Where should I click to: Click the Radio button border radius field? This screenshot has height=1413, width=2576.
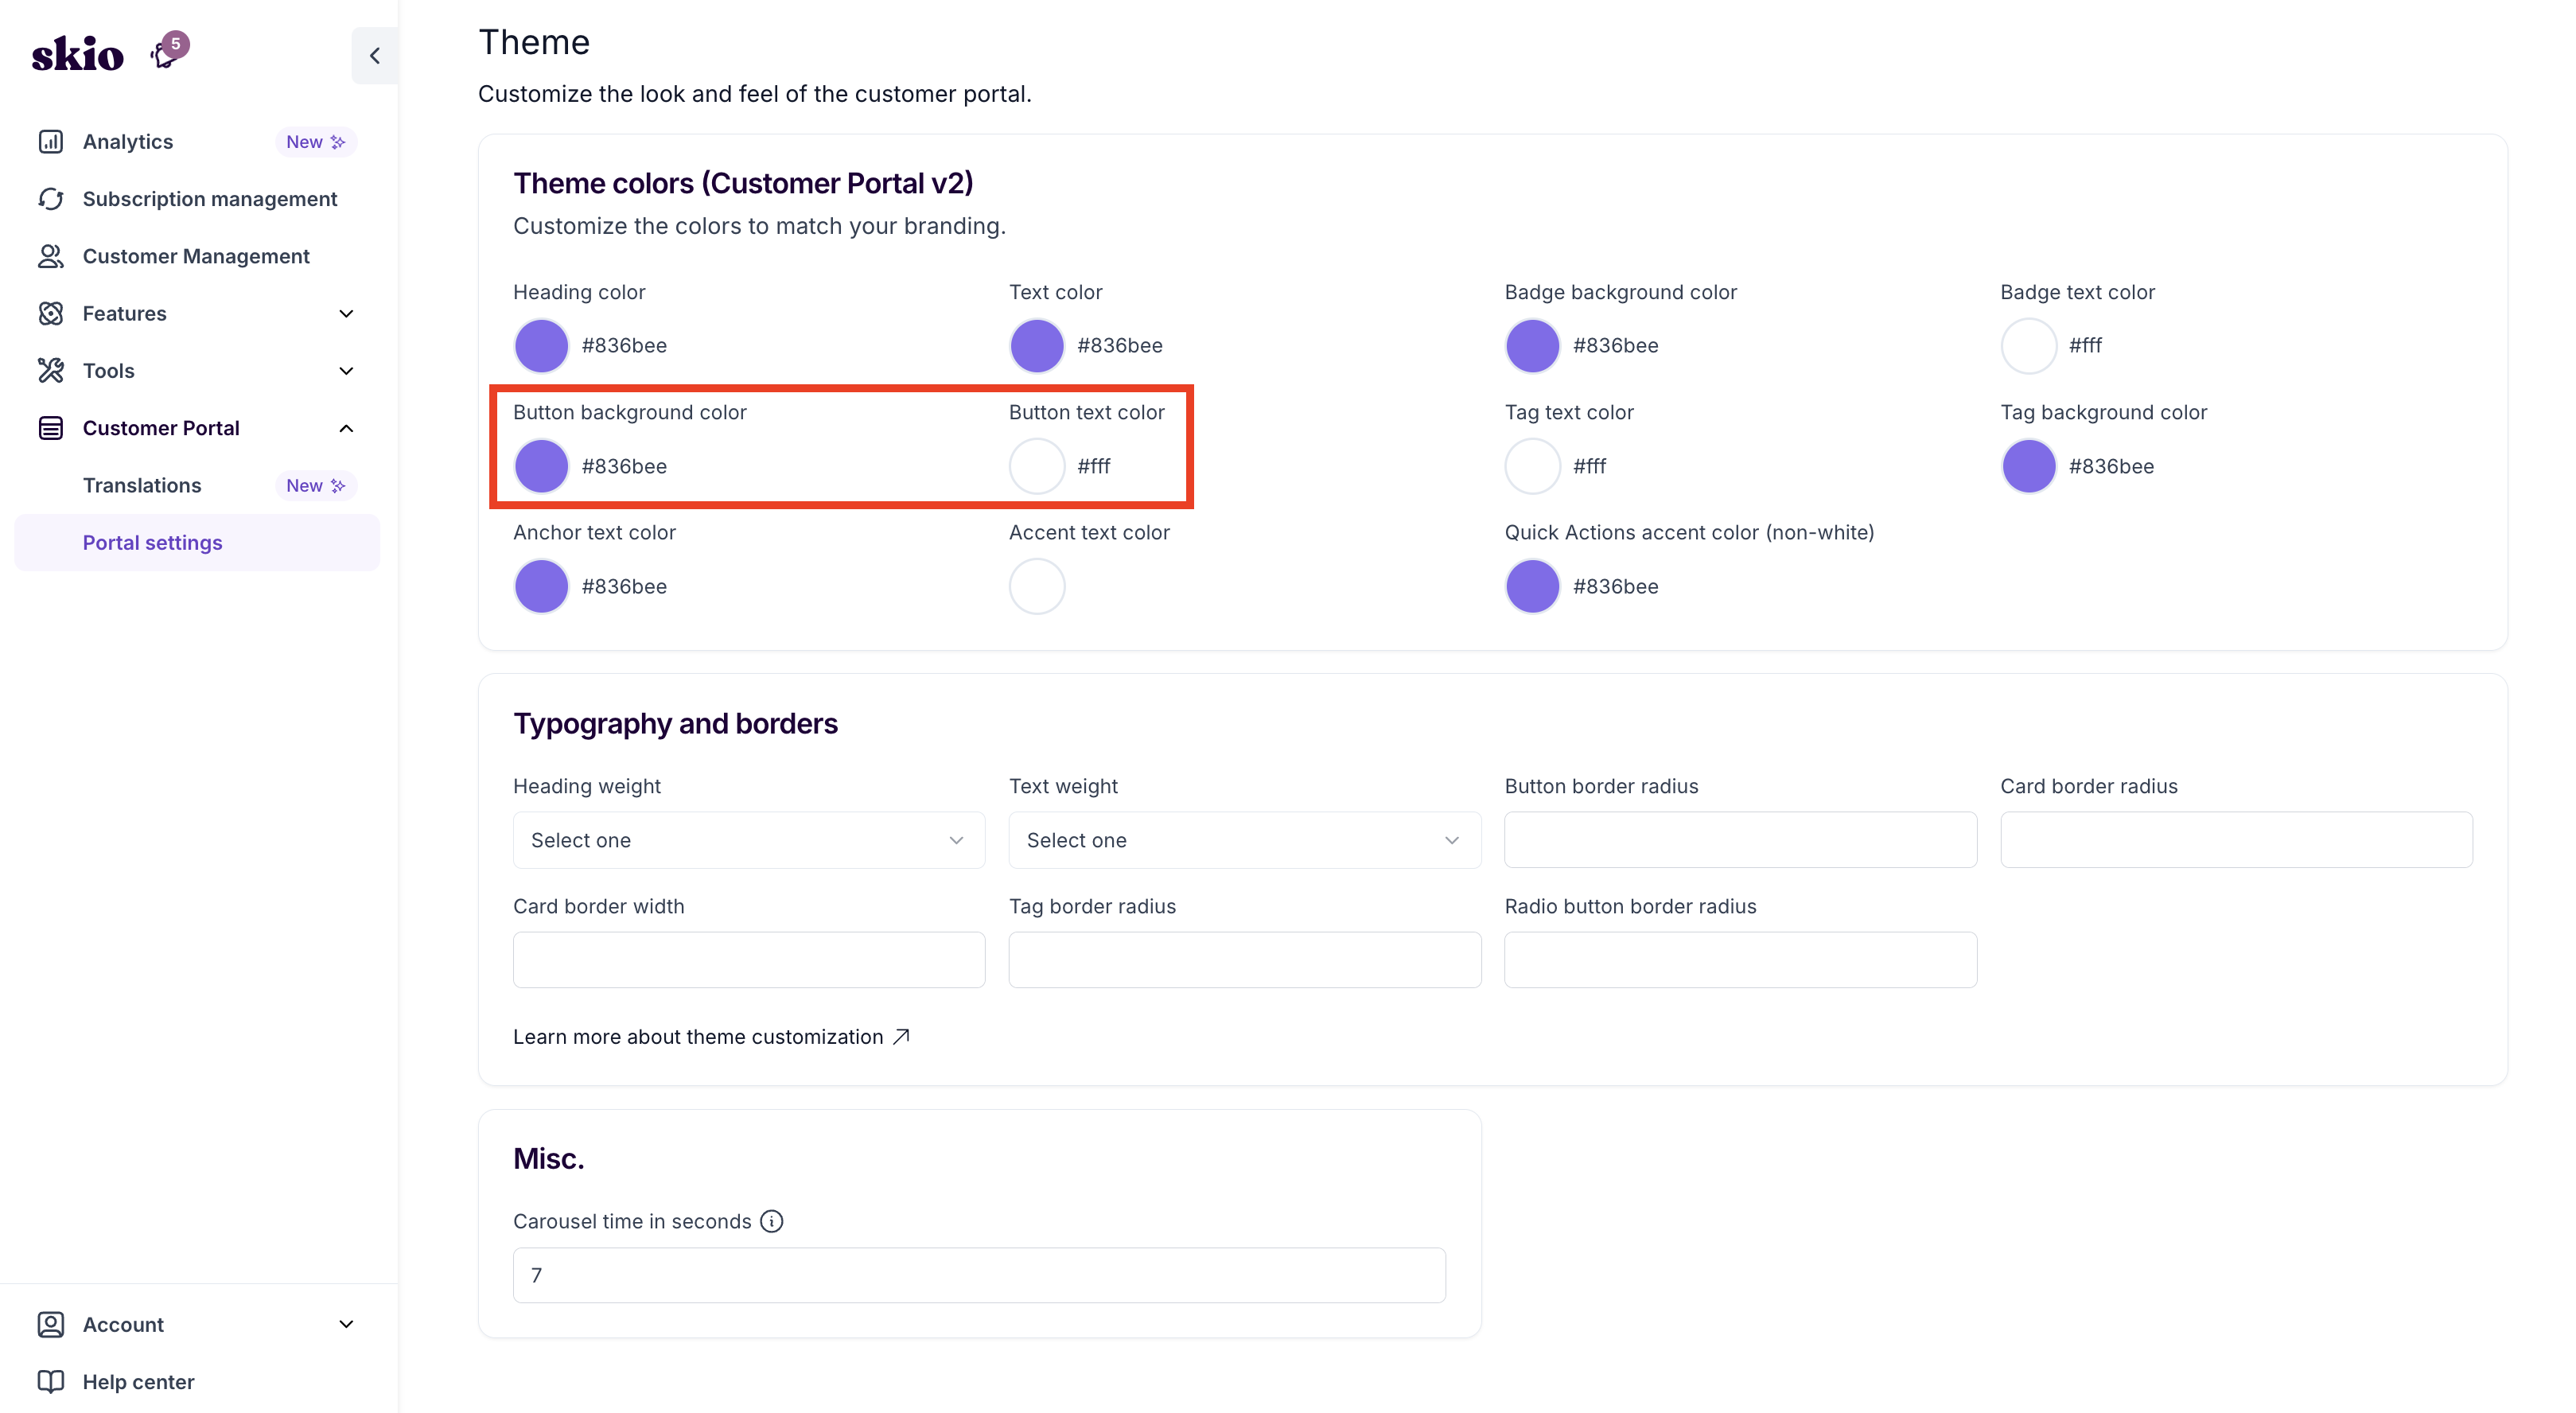pos(1741,960)
